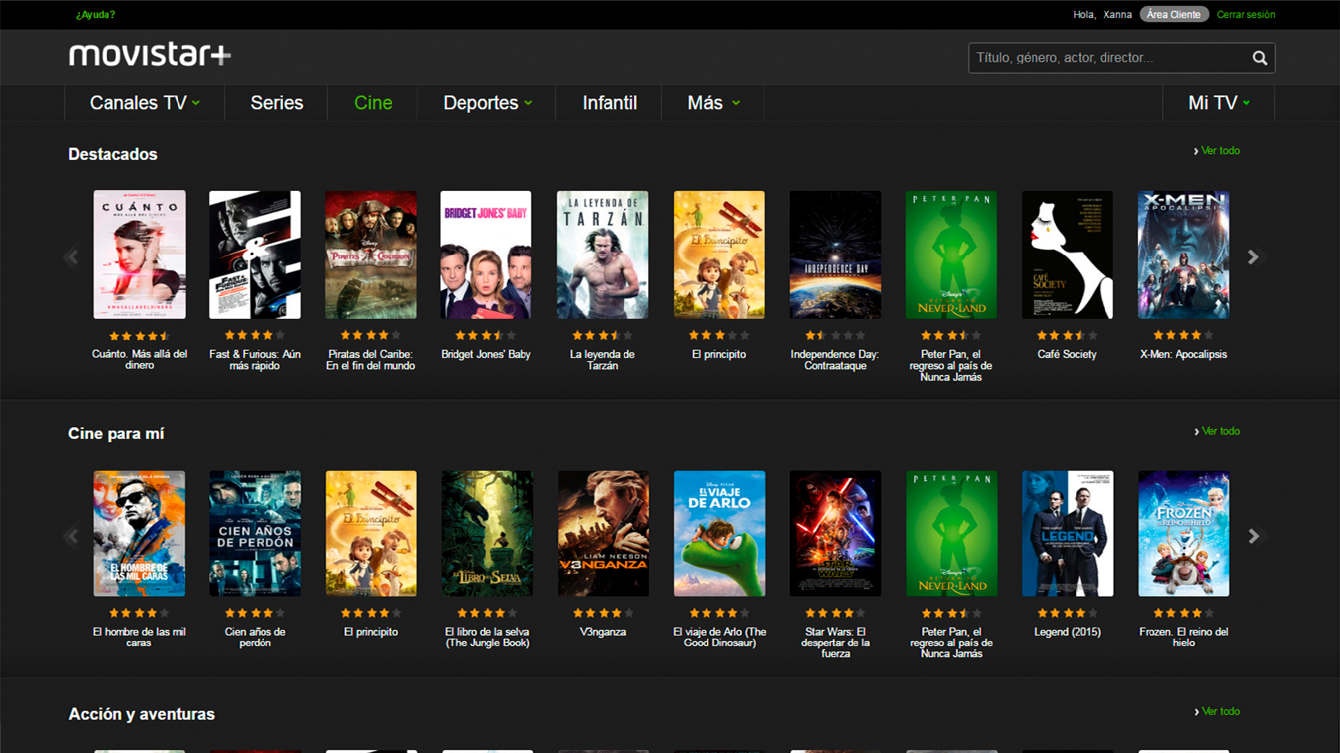Expand the Deportes dropdown
This screenshot has width=1340, height=753.
point(487,103)
